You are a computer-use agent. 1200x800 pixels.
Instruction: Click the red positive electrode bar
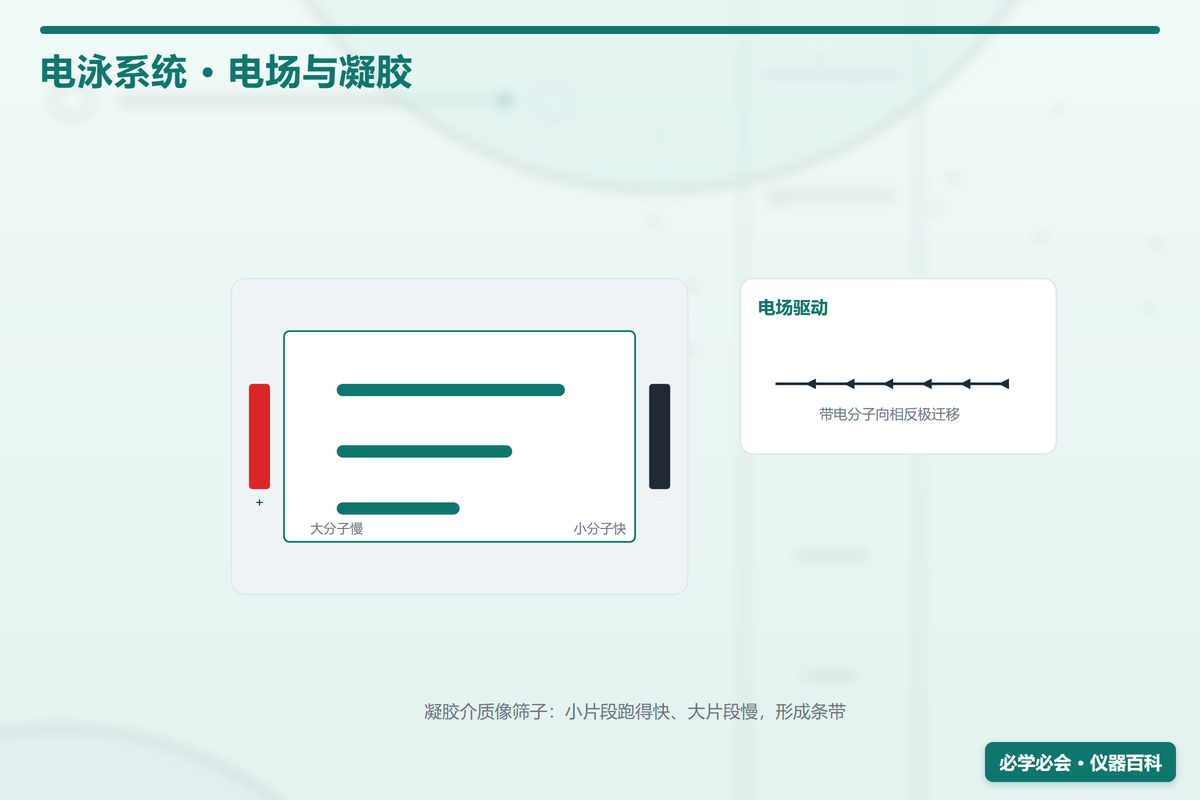point(259,436)
